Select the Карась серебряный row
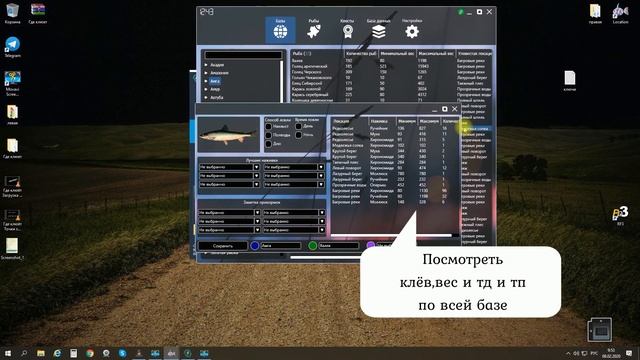Screen dimensions: 640x360 pyautogui.click(x=391, y=95)
